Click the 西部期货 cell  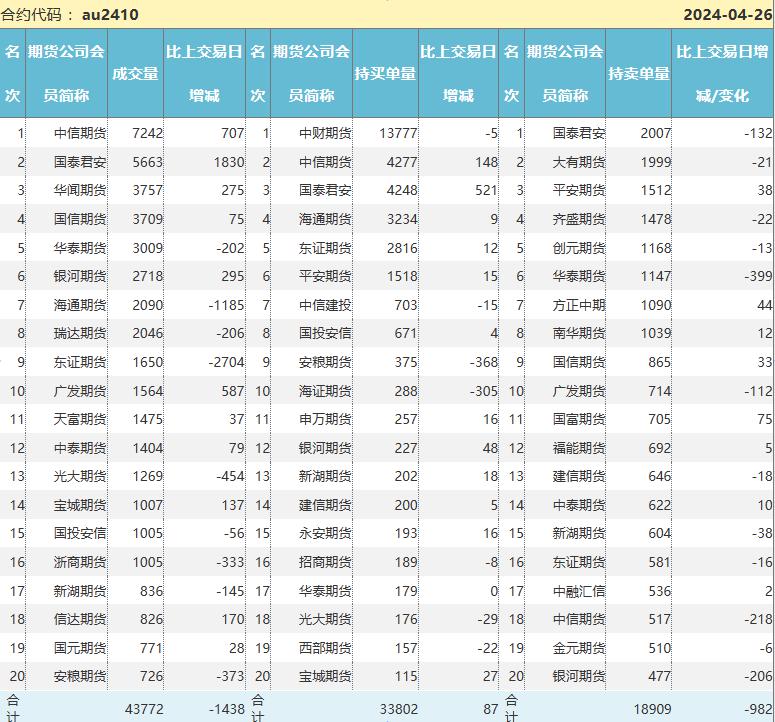tap(325, 648)
